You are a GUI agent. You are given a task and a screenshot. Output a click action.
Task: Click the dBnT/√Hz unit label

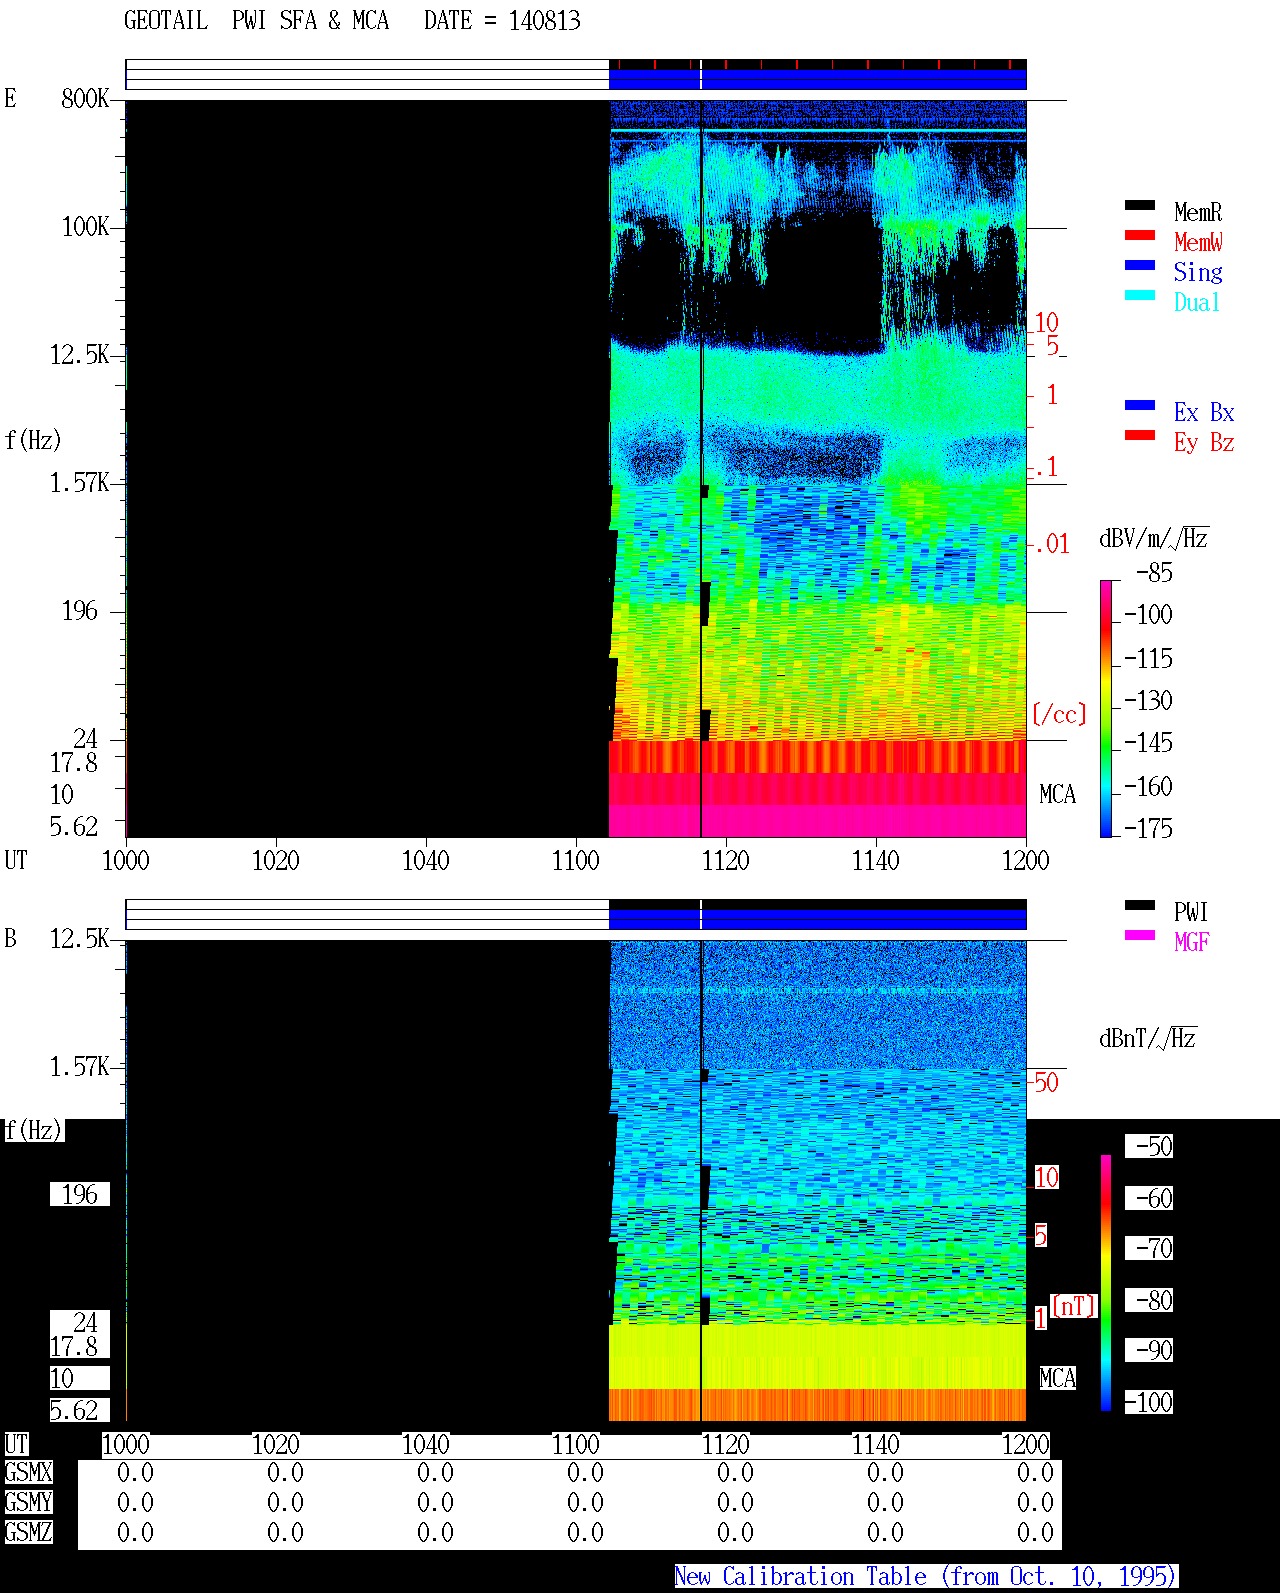1148,1038
